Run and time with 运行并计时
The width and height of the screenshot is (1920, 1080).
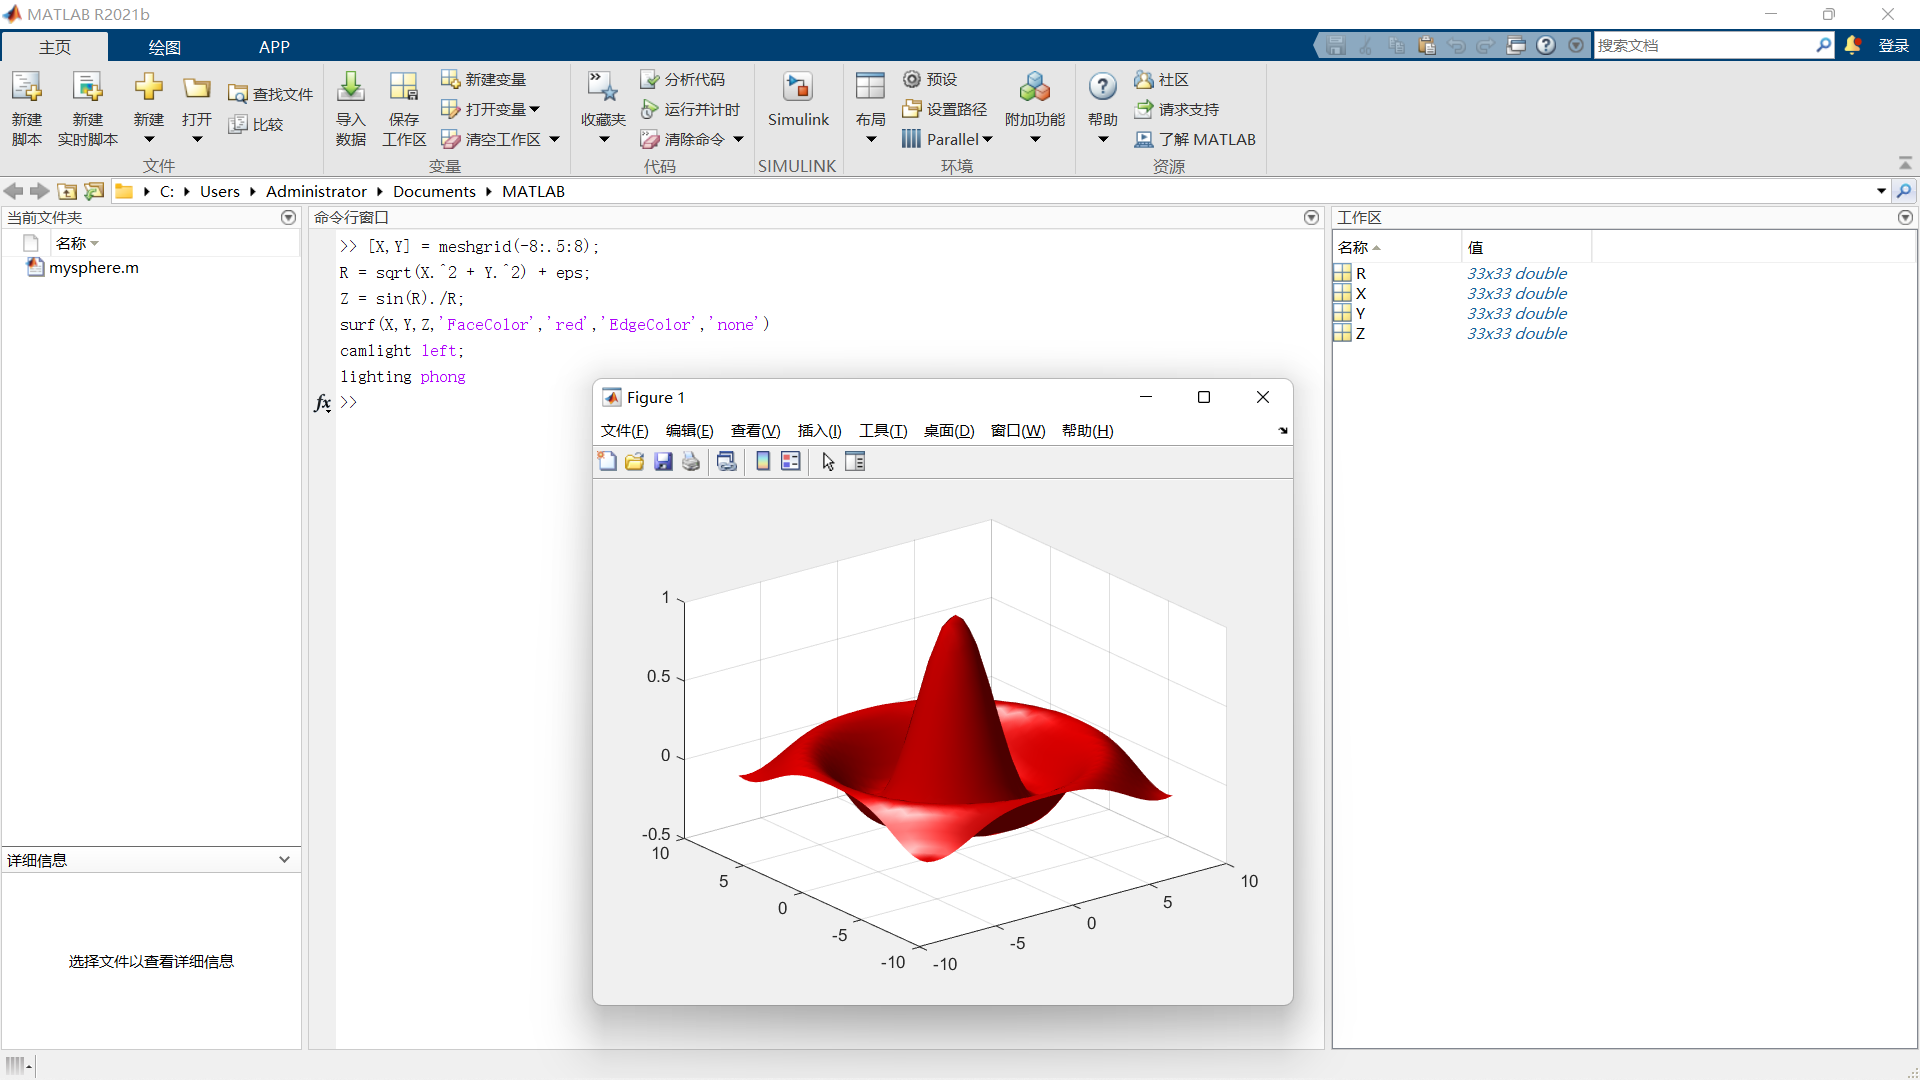(690, 109)
